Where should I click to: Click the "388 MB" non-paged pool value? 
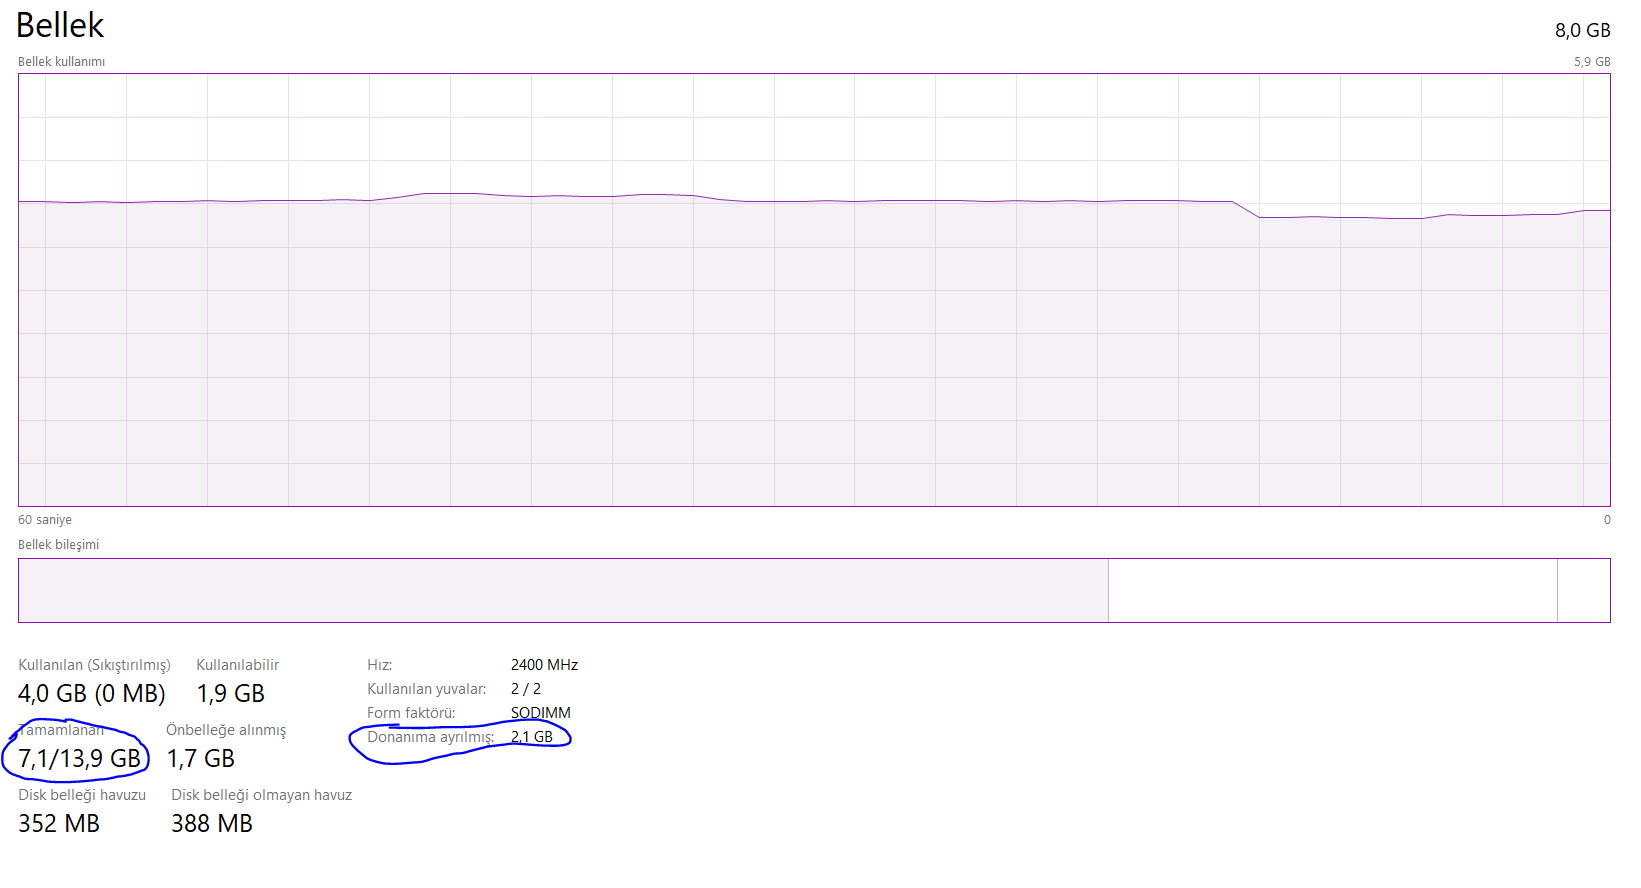[212, 823]
